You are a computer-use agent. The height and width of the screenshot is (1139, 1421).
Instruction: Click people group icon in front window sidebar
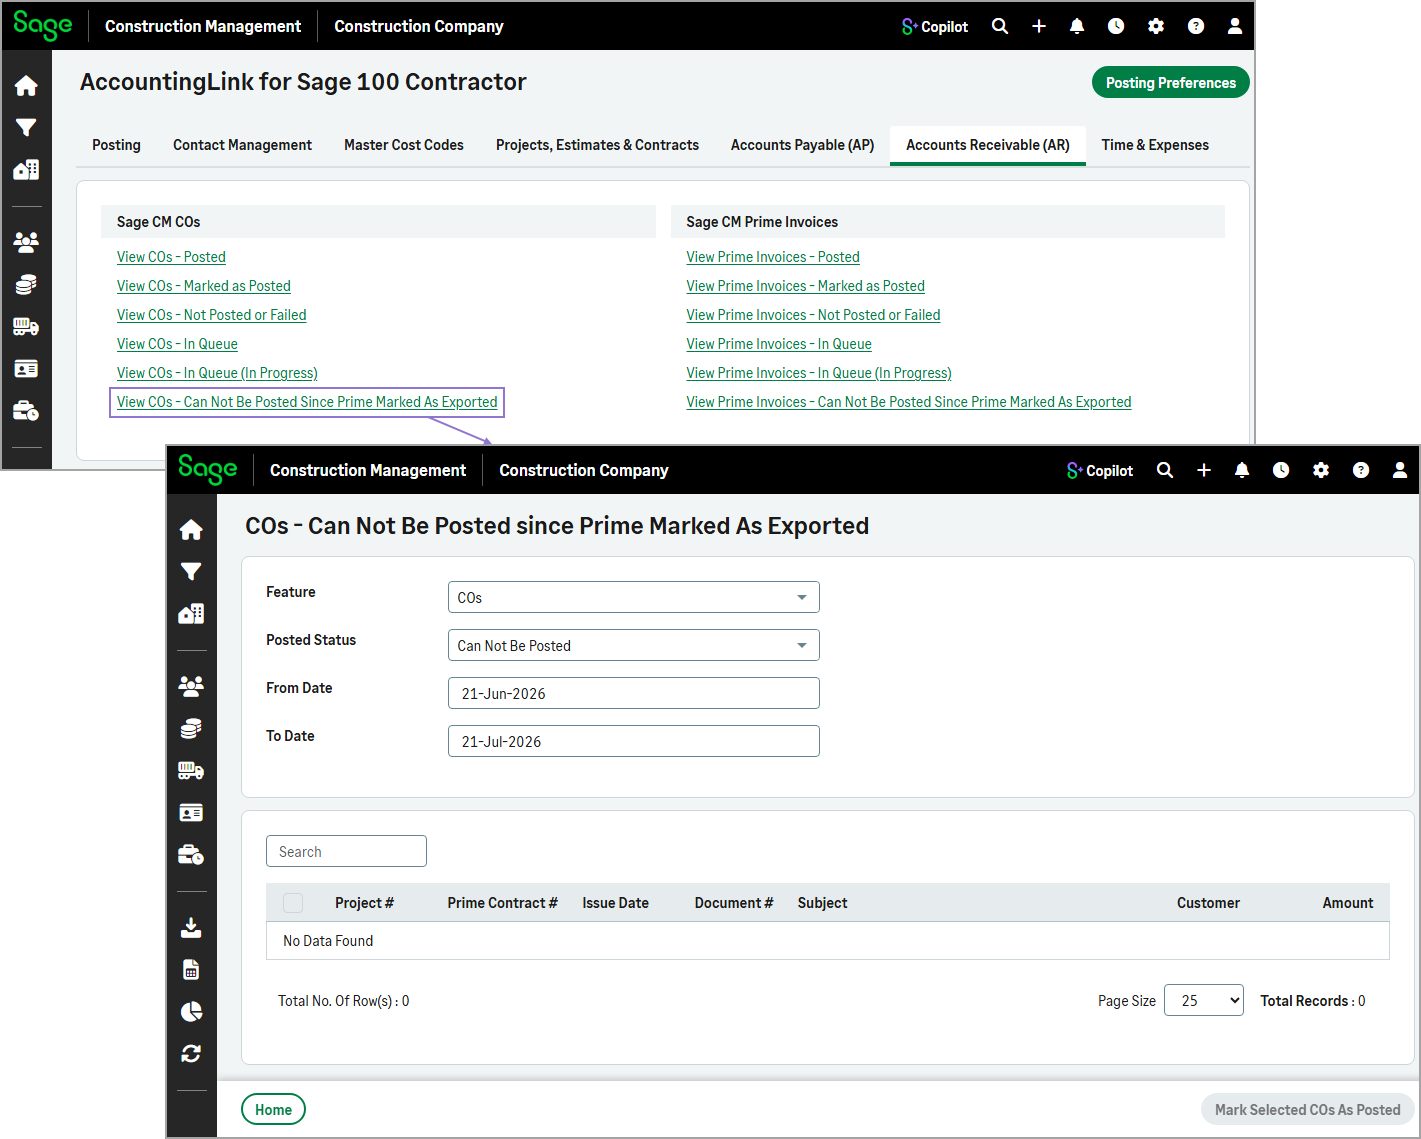tap(191, 686)
